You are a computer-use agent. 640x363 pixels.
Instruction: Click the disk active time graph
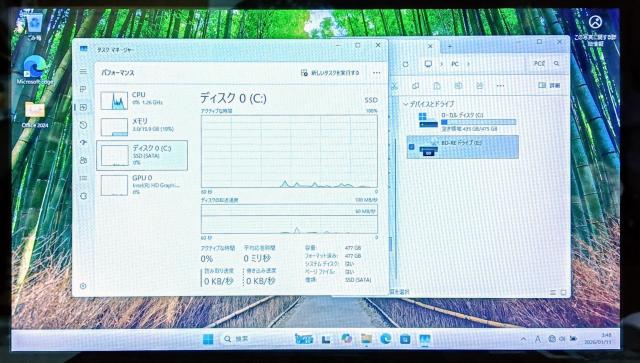tap(289, 151)
